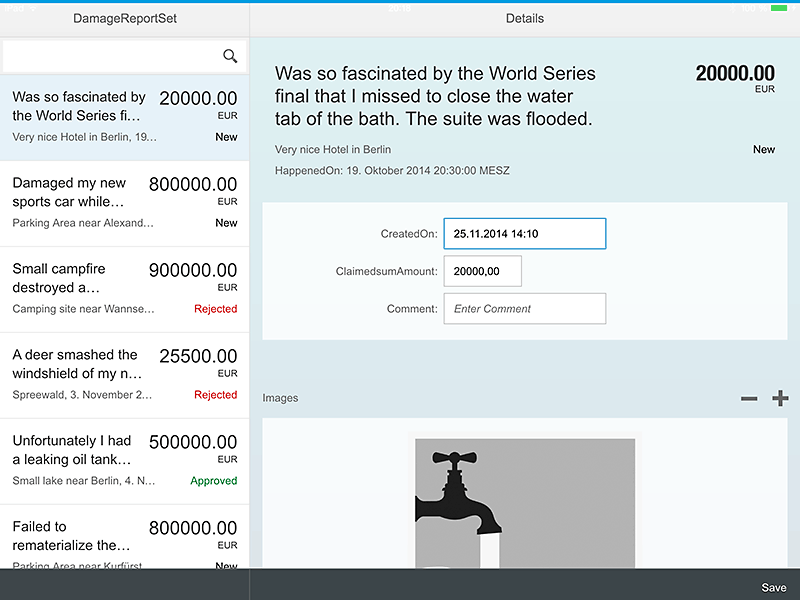This screenshot has height=600, width=800.
Task: Click the Save button
Action: [773, 588]
